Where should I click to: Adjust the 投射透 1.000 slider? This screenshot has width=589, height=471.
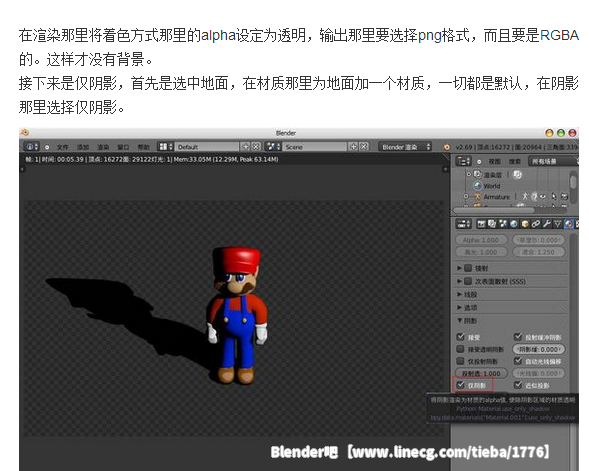click(482, 373)
